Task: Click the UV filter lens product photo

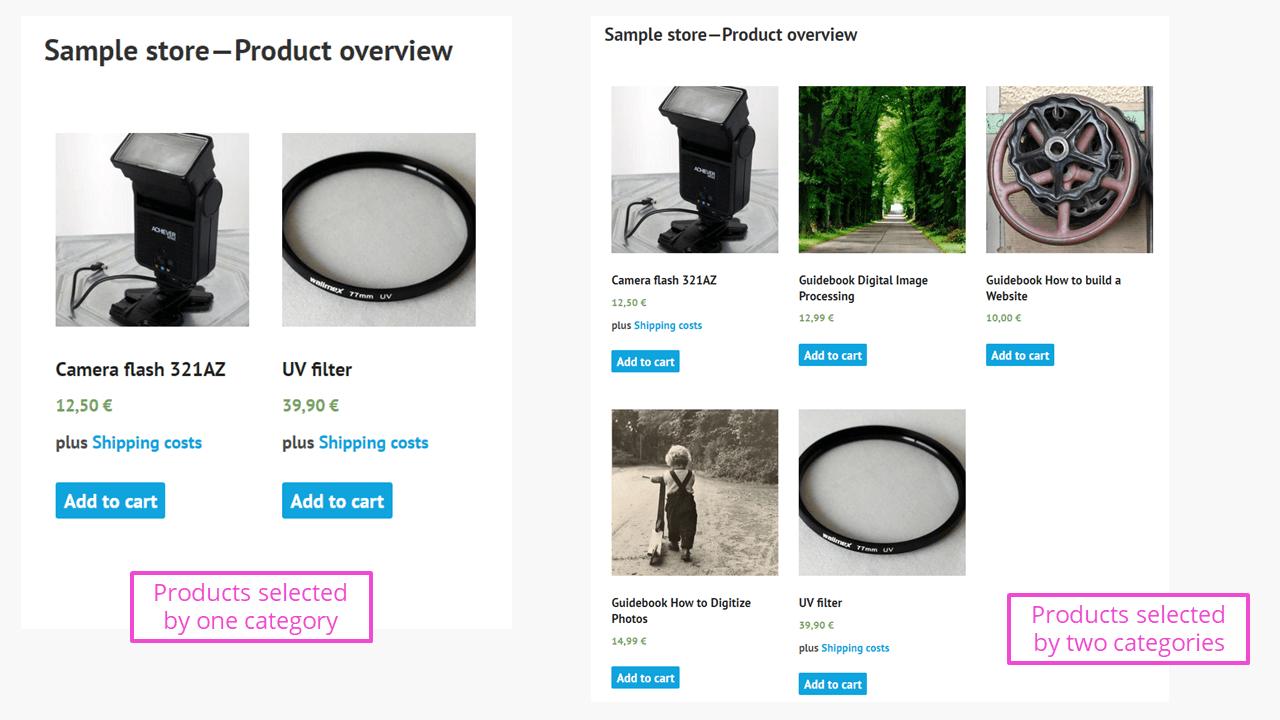Action: (379, 229)
